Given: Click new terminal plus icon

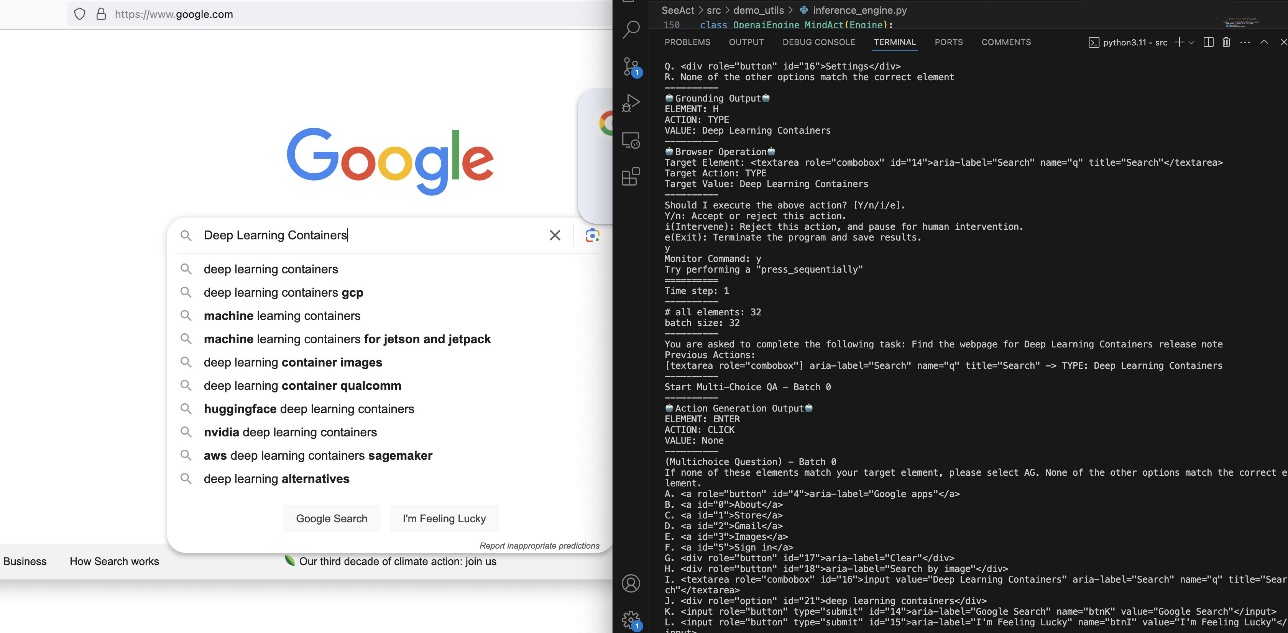Looking at the screenshot, I should (x=1180, y=42).
